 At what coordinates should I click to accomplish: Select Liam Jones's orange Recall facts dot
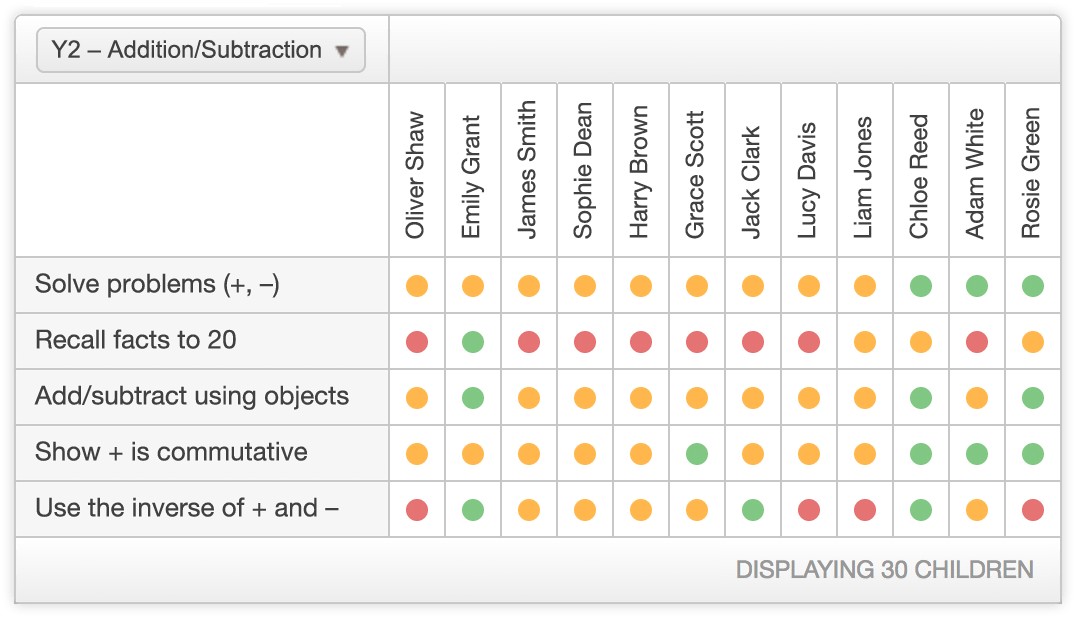(x=865, y=342)
